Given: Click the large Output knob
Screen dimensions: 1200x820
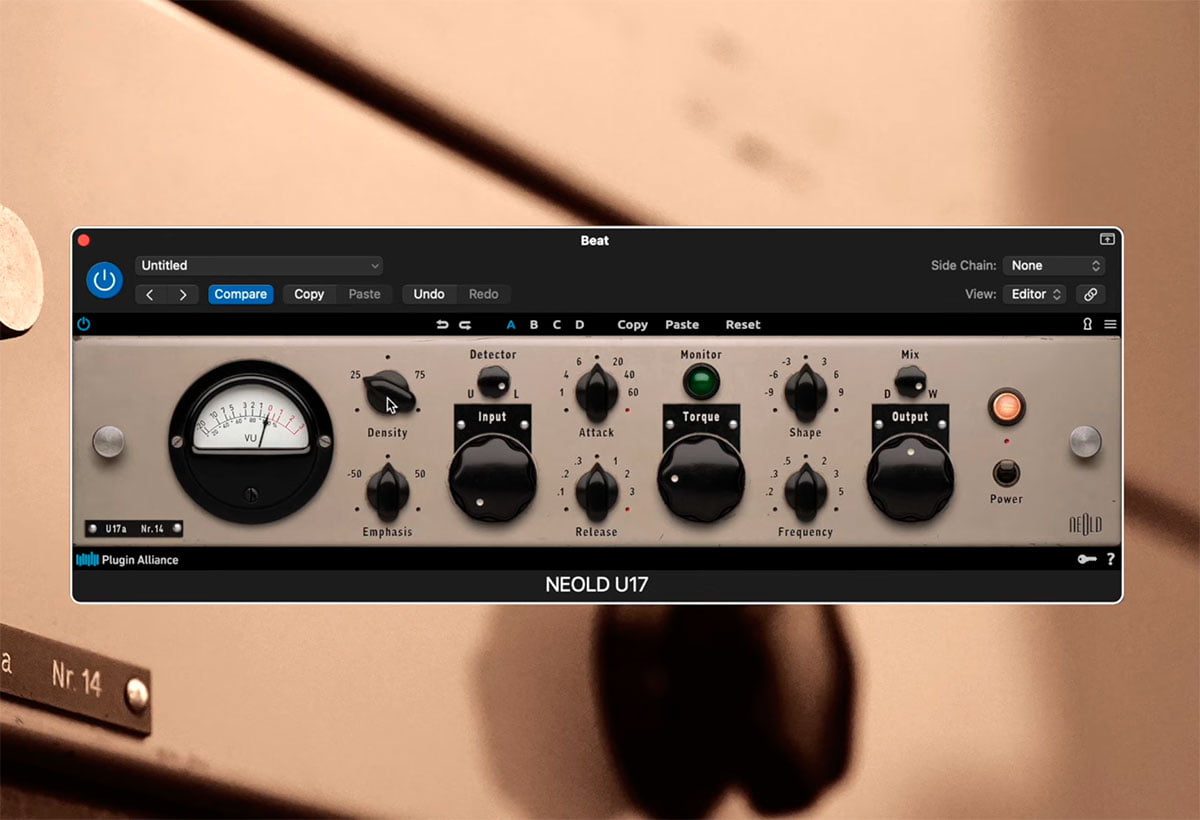Looking at the screenshot, I should [910, 477].
